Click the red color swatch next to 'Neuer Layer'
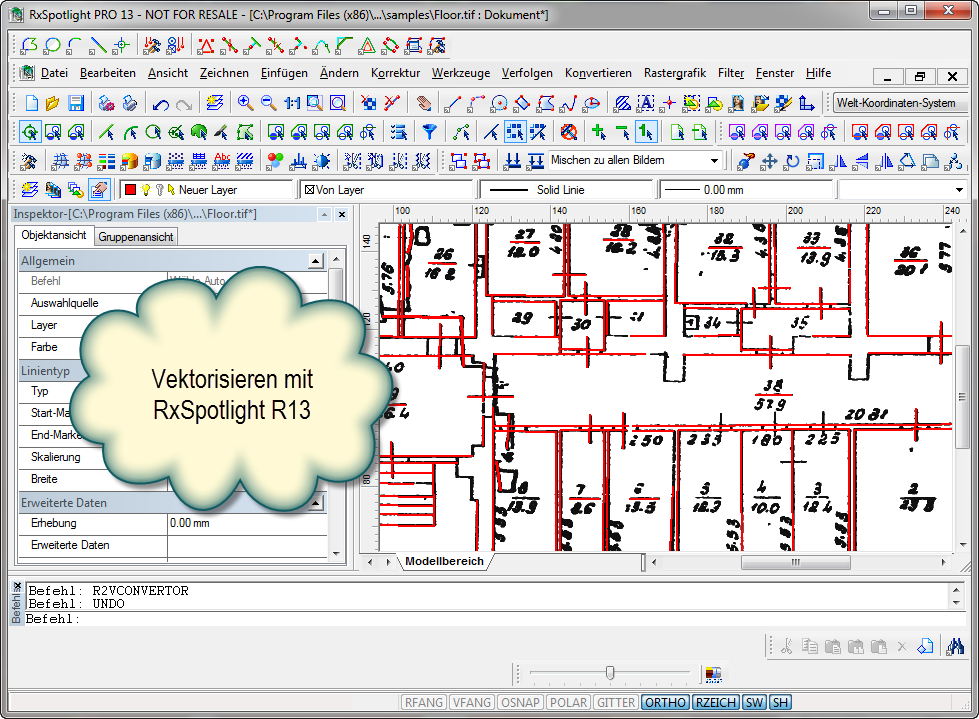979x719 pixels. coord(131,188)
